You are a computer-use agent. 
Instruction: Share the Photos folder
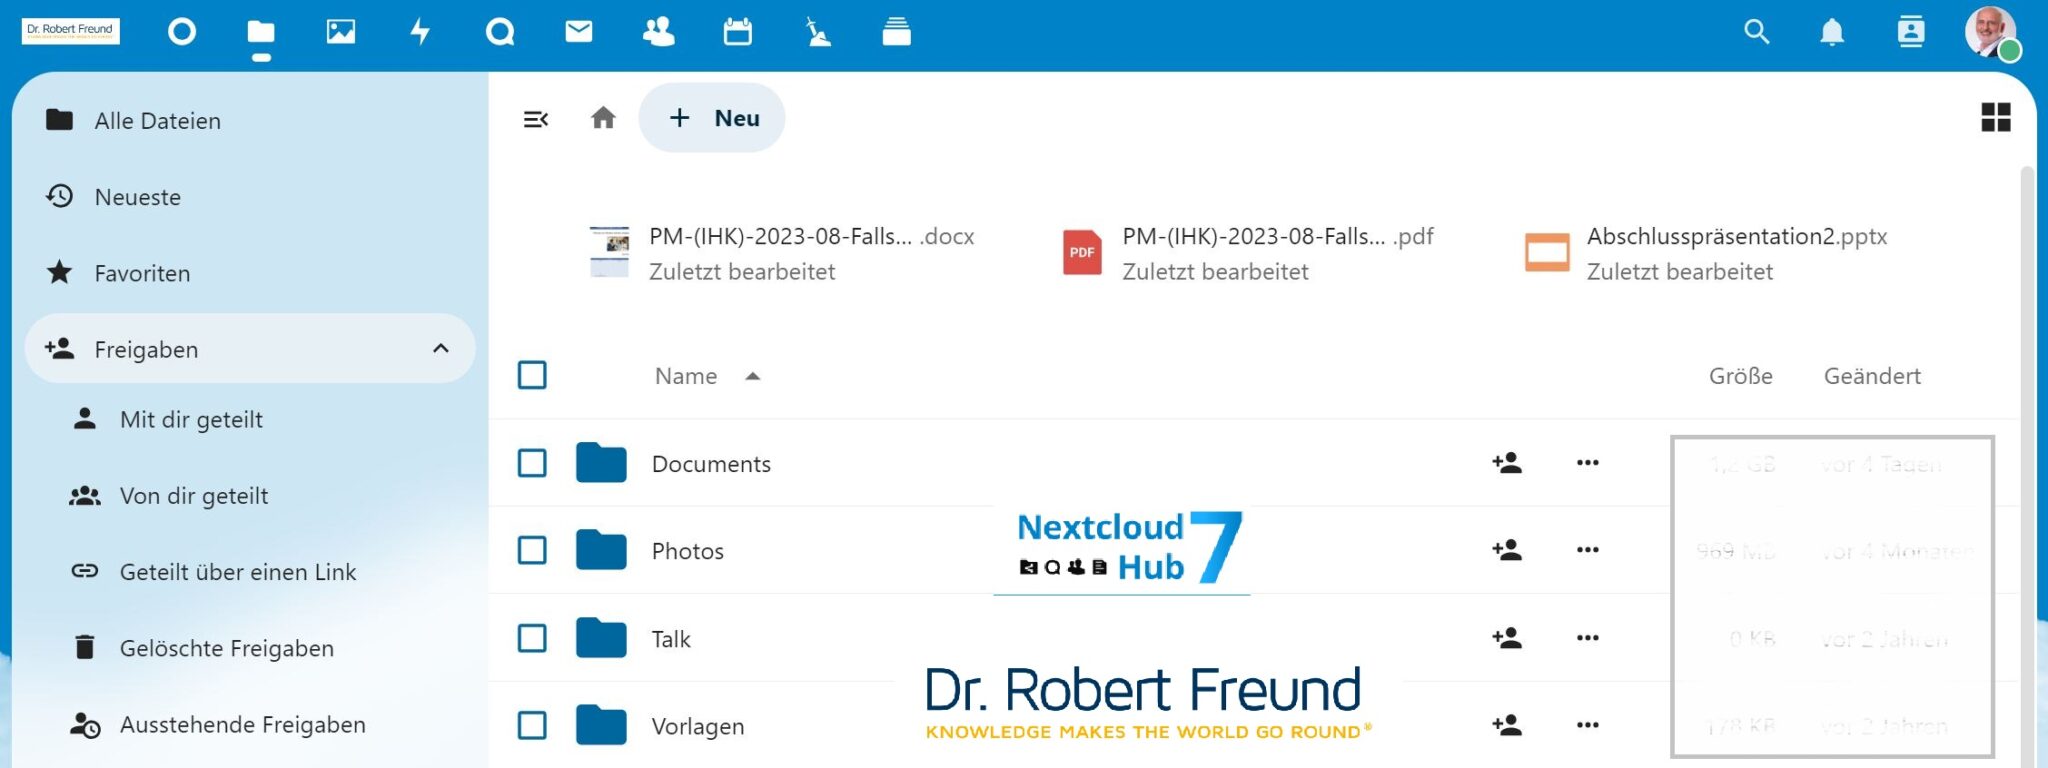click(1507, 550)
